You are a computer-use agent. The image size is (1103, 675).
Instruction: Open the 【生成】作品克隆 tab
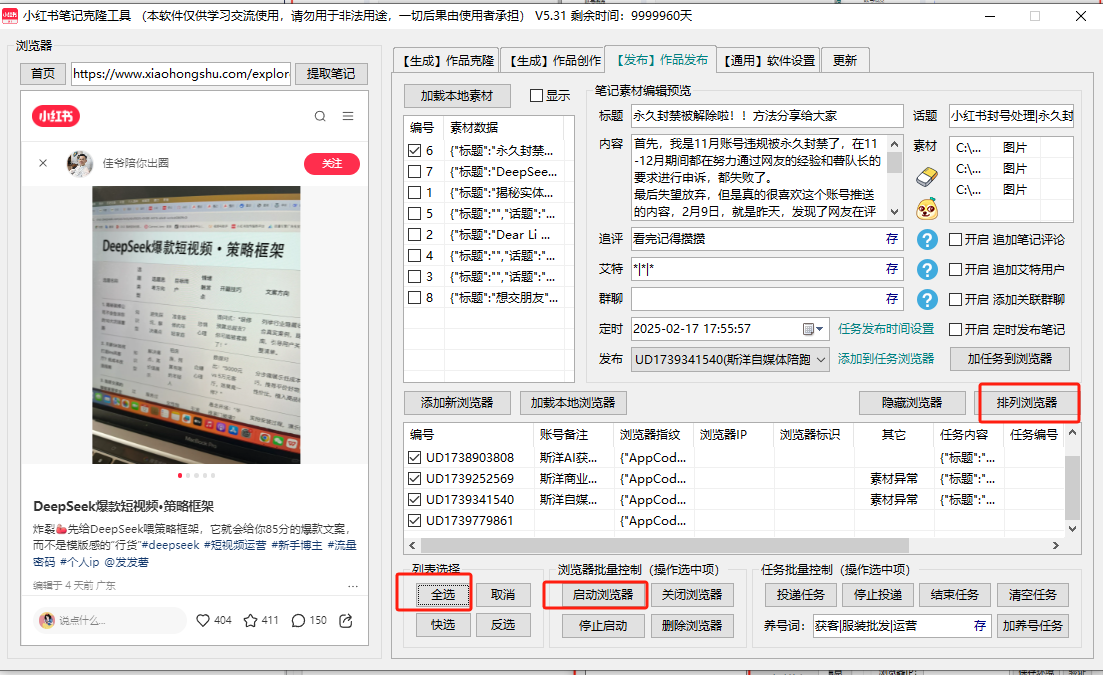point(447,60)
